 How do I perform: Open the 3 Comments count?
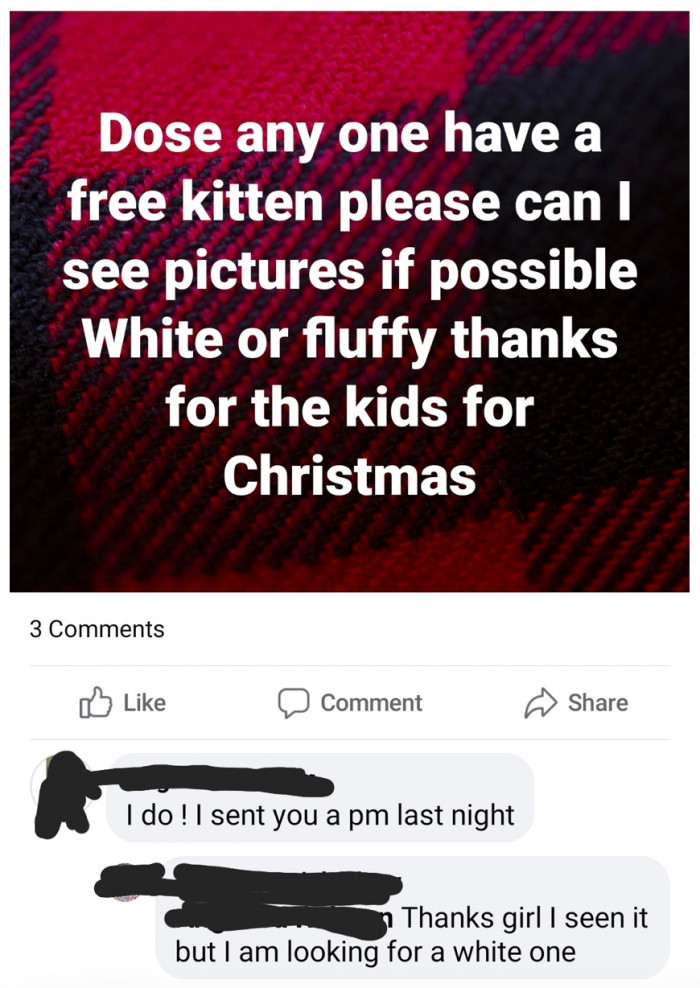click(96, 629)
